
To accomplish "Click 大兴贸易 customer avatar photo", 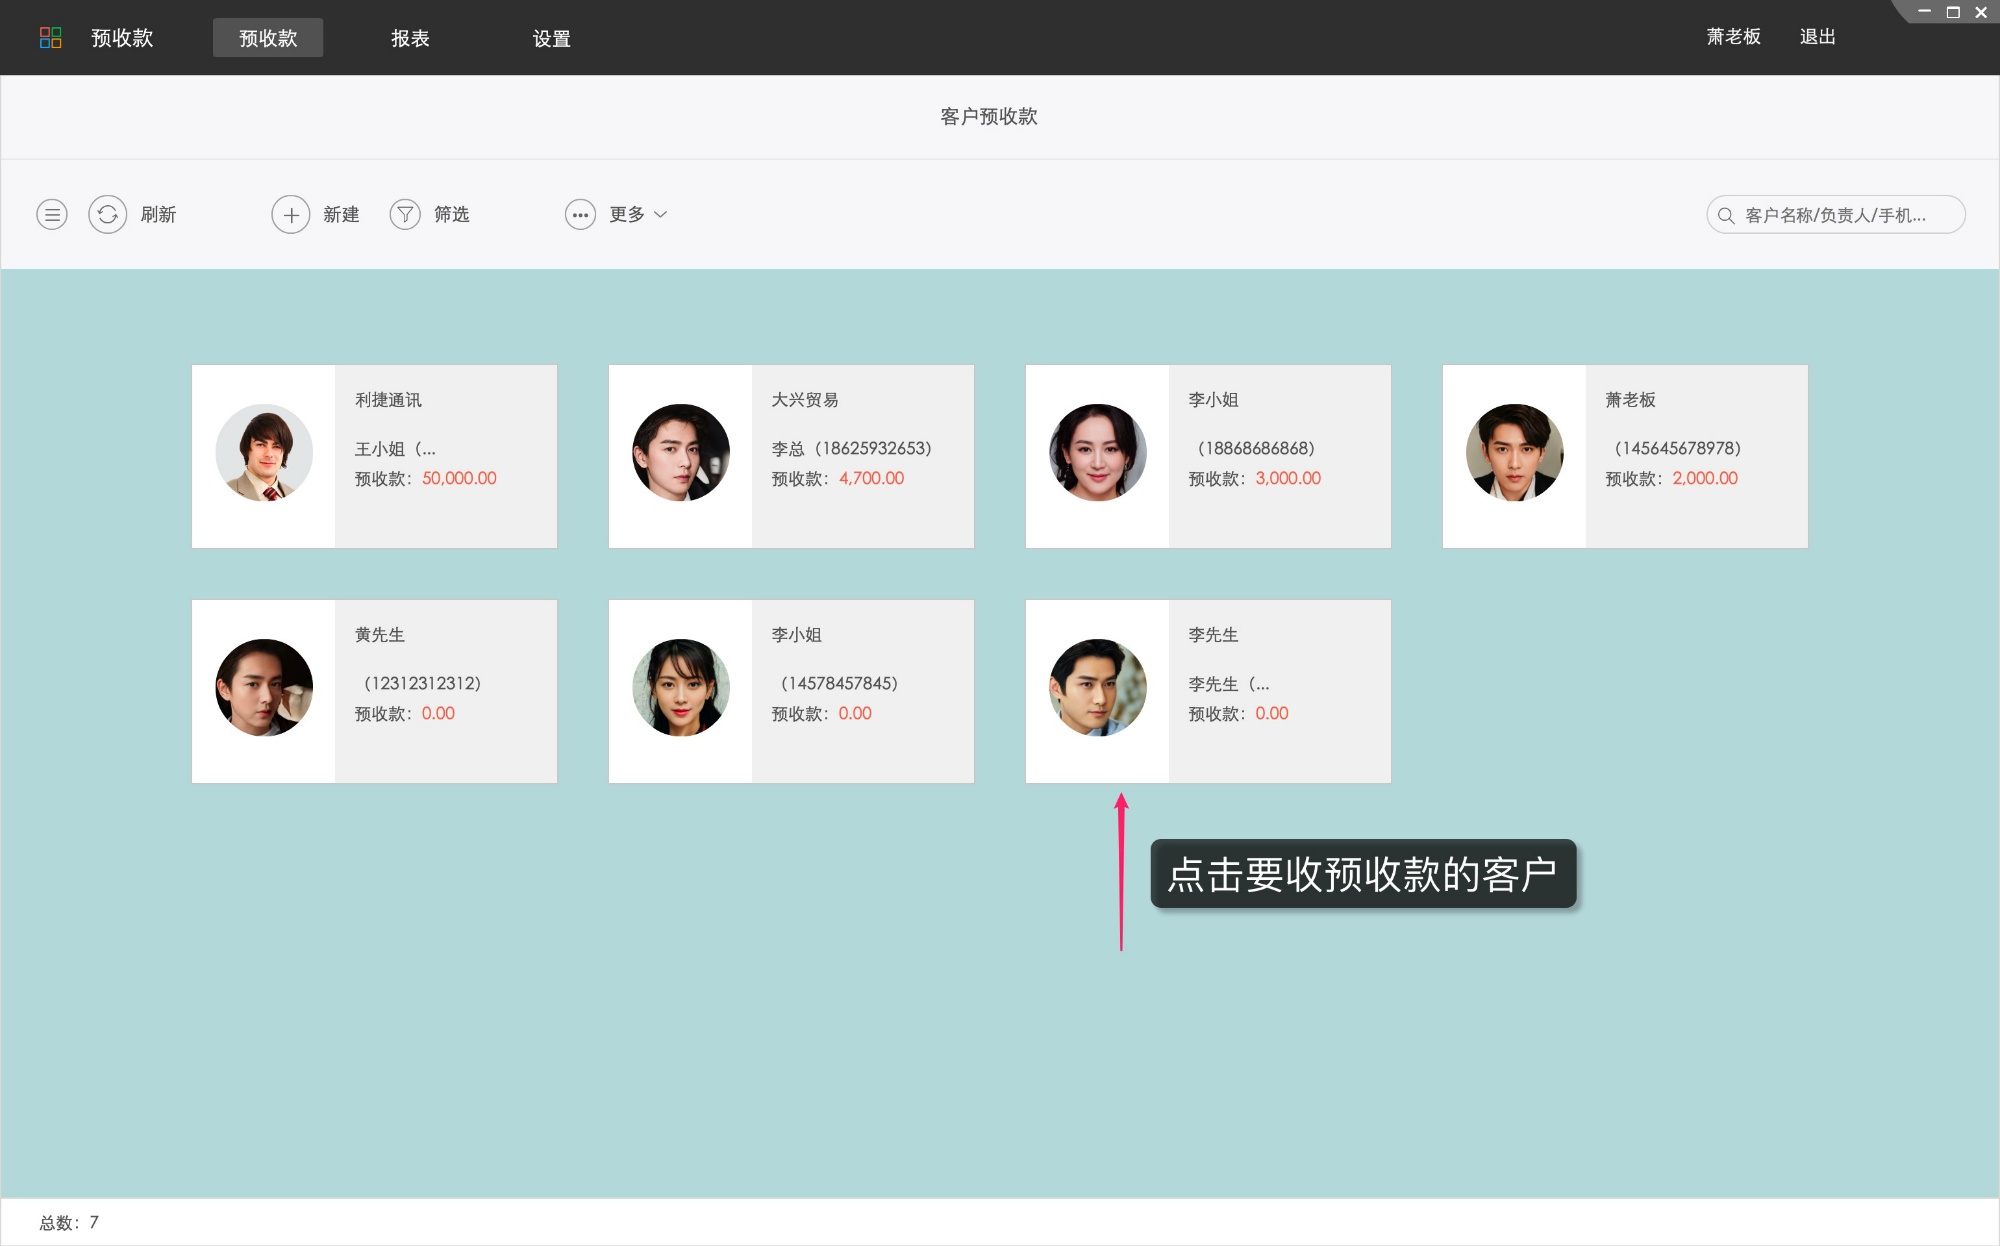I will 679,453.
